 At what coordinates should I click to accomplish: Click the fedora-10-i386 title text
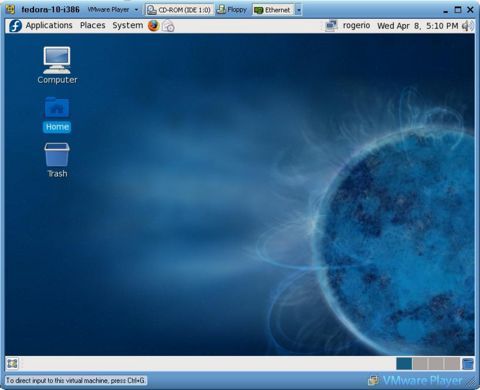pos(50,9)
